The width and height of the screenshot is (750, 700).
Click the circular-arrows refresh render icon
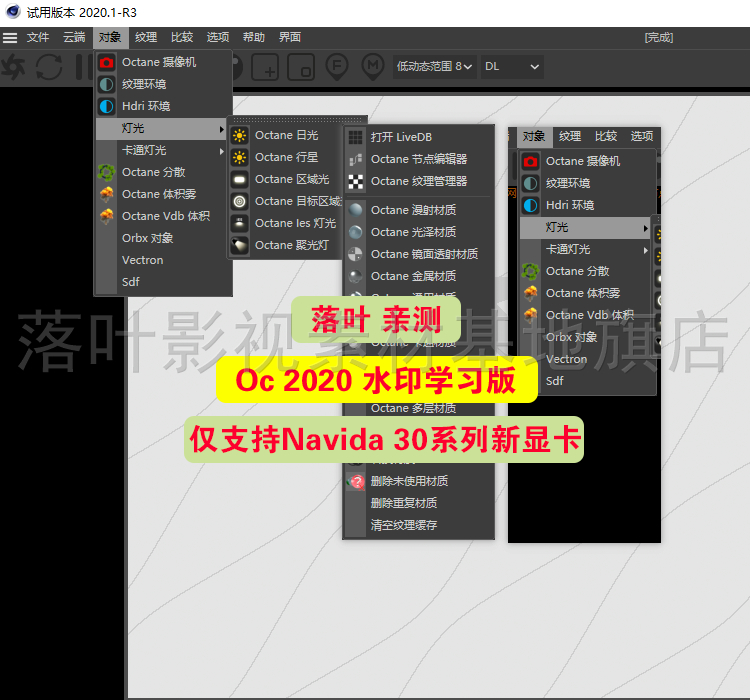pyautogui.click(x=49, y=67)
